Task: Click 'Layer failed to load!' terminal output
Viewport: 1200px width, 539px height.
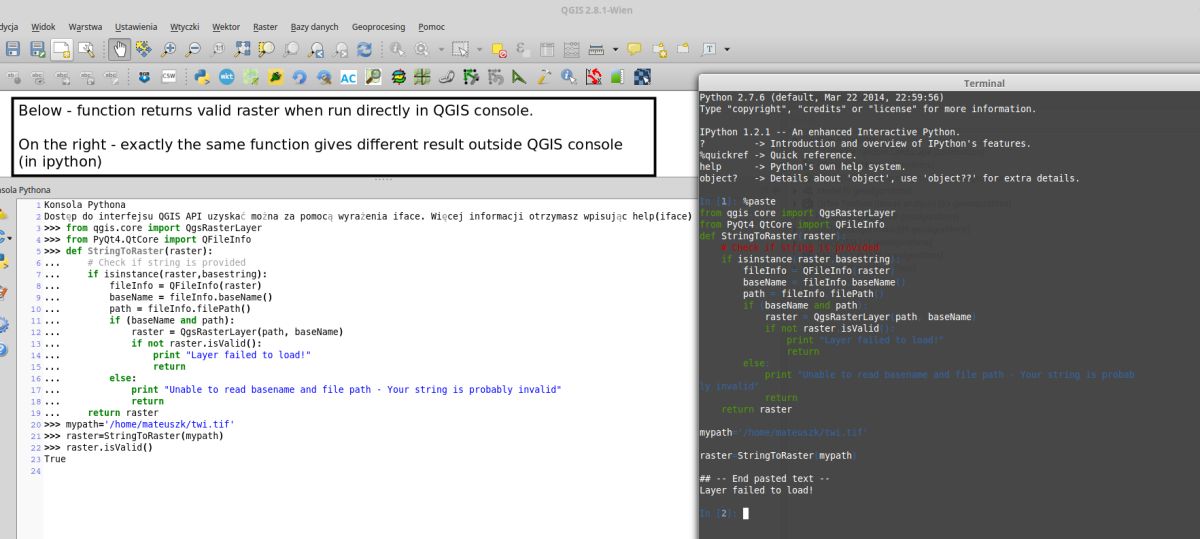Action: tap(756, 490)
